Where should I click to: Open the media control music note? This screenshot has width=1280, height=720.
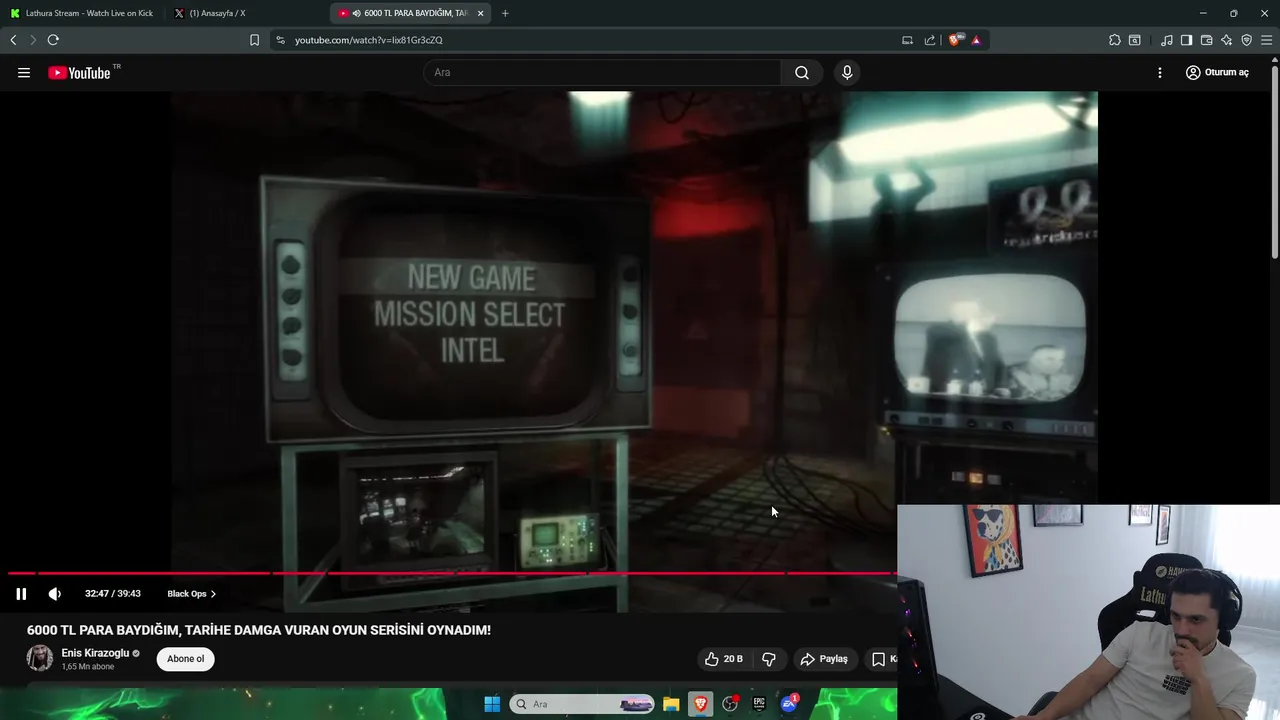tap(1167, 40)
